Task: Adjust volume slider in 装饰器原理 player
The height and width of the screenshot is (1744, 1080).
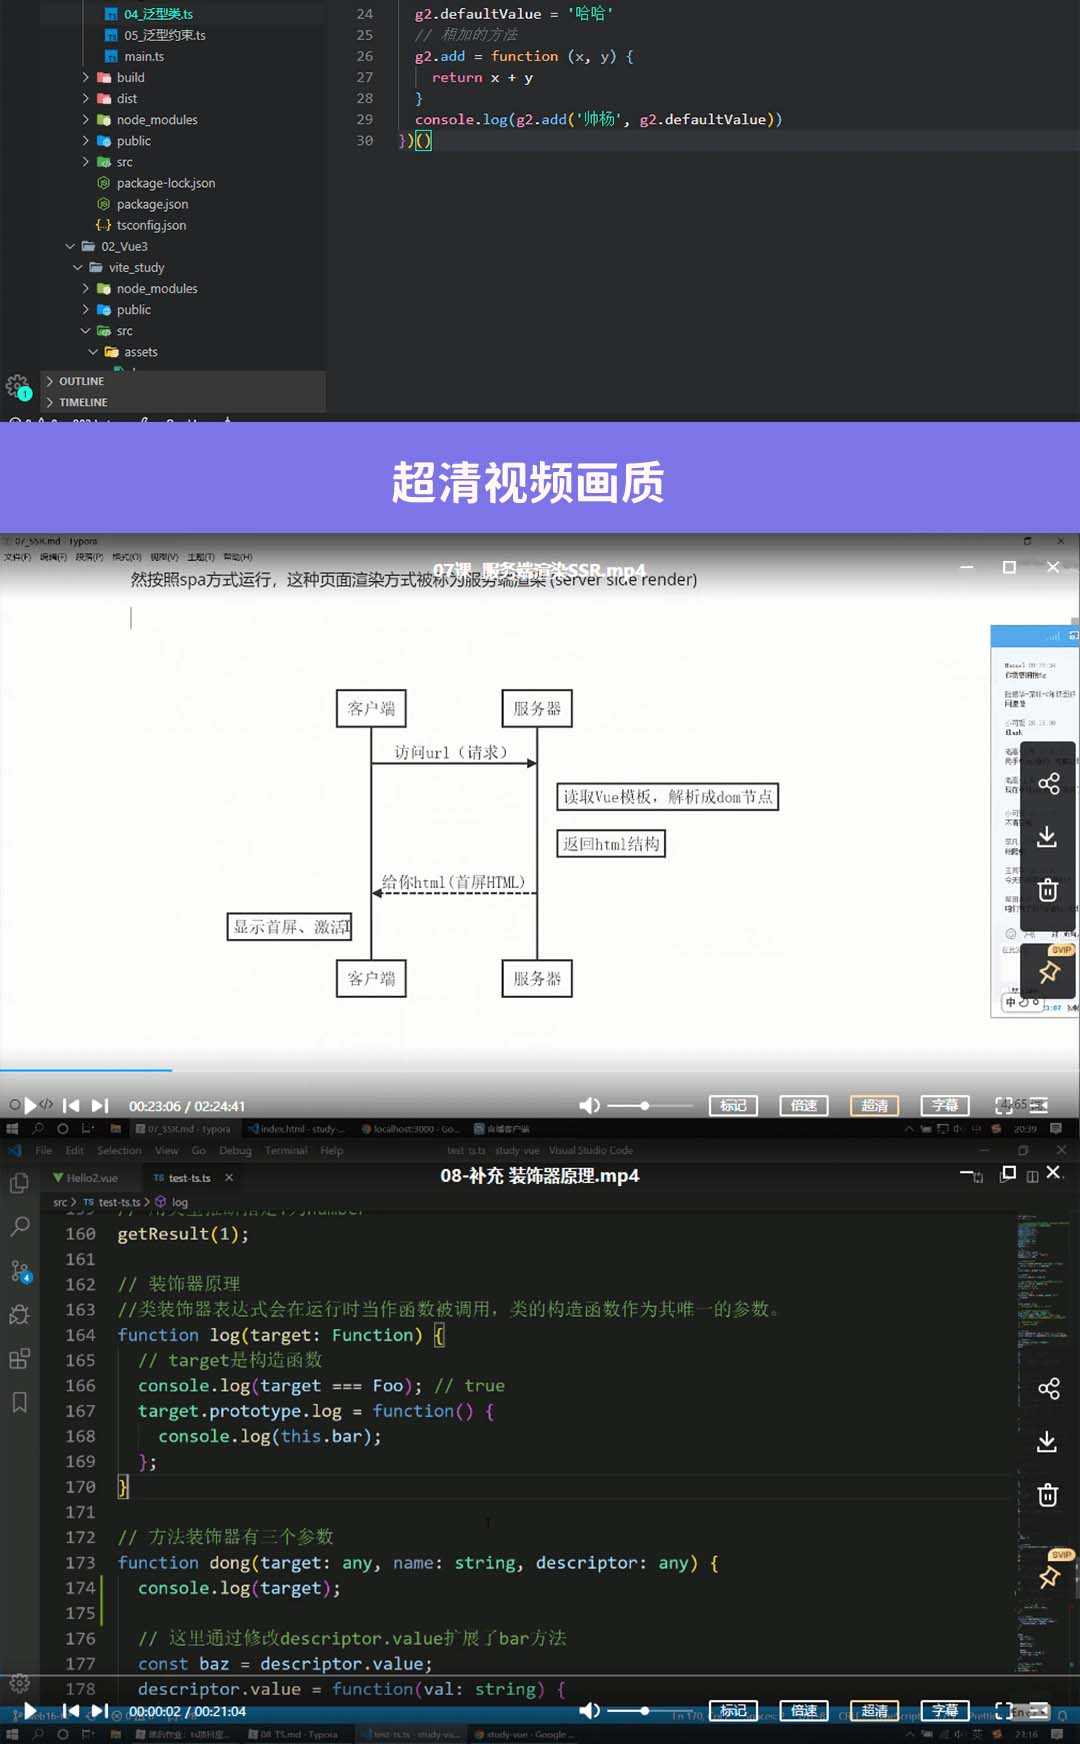Action: 650,1711
